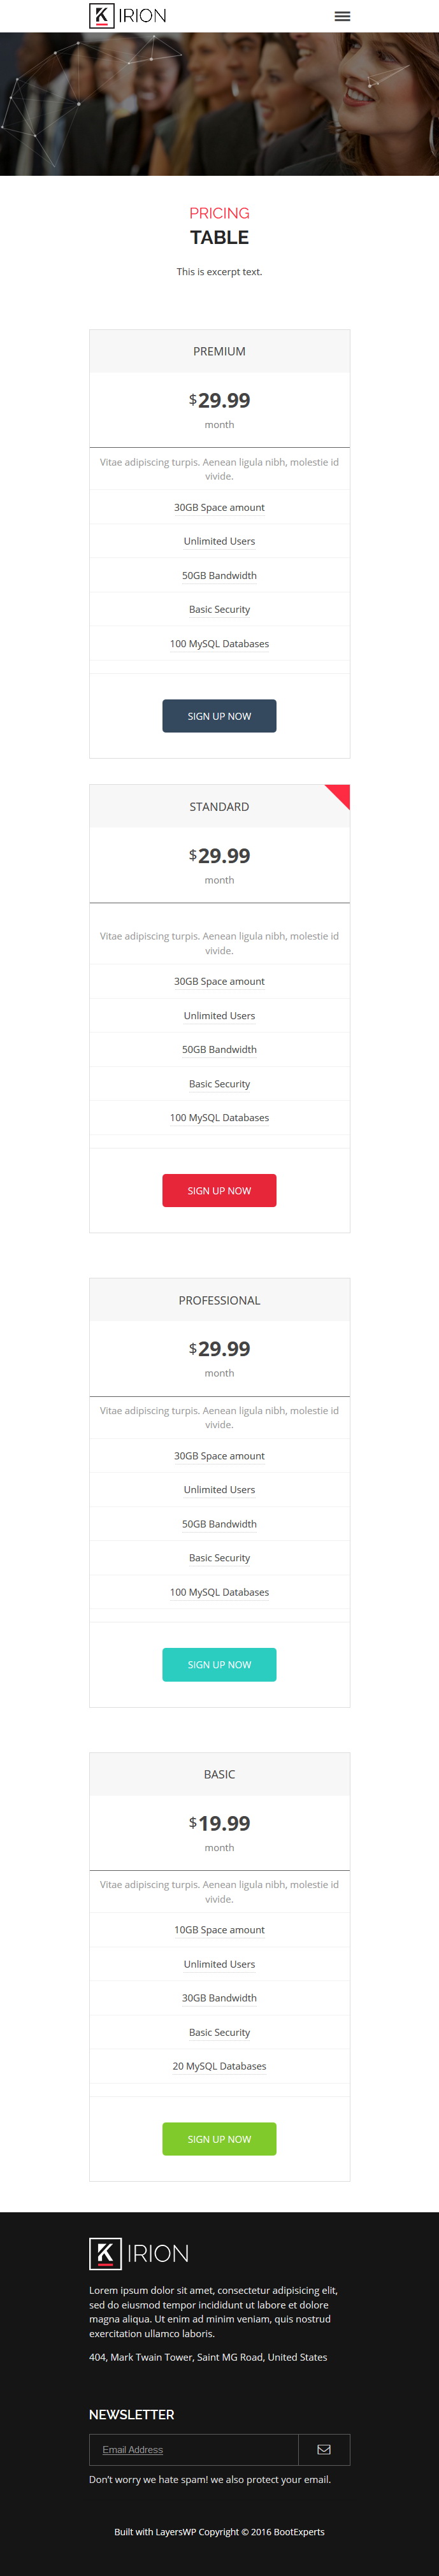This screenshot has width=439, height=2576.
Task: Click the Kirion logo in footer
Action: pos(139,2253)
